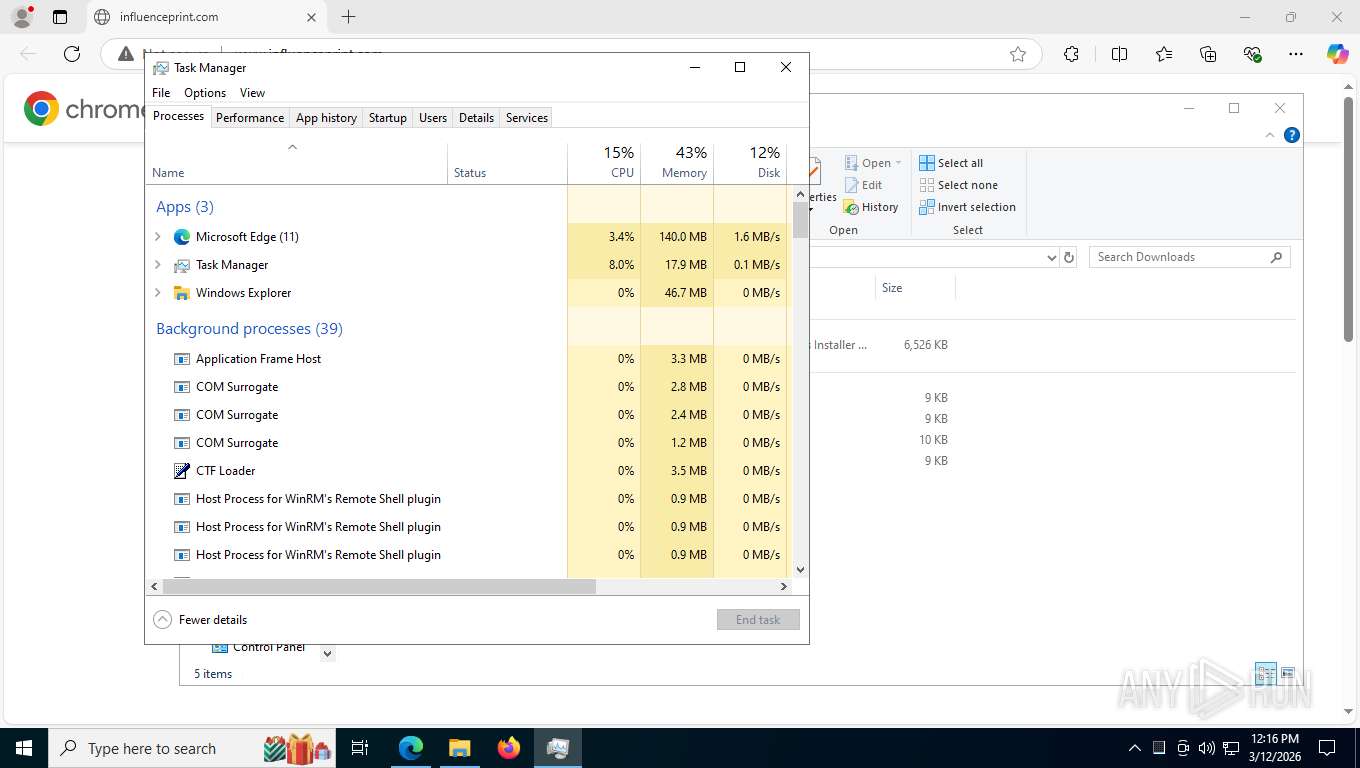Expand the Microsoft Edge process group
Screen dimensions: 1360x768
[x=157, y=237]
